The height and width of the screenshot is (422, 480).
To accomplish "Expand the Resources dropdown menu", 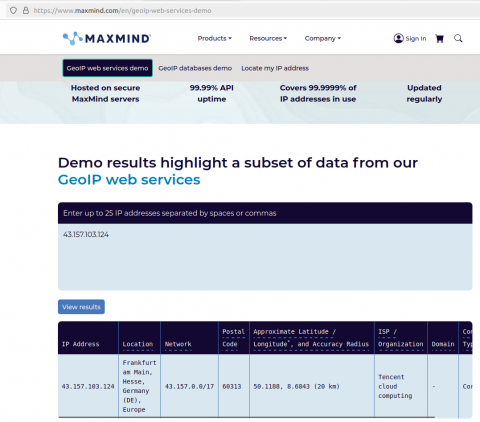I will 268,38.
